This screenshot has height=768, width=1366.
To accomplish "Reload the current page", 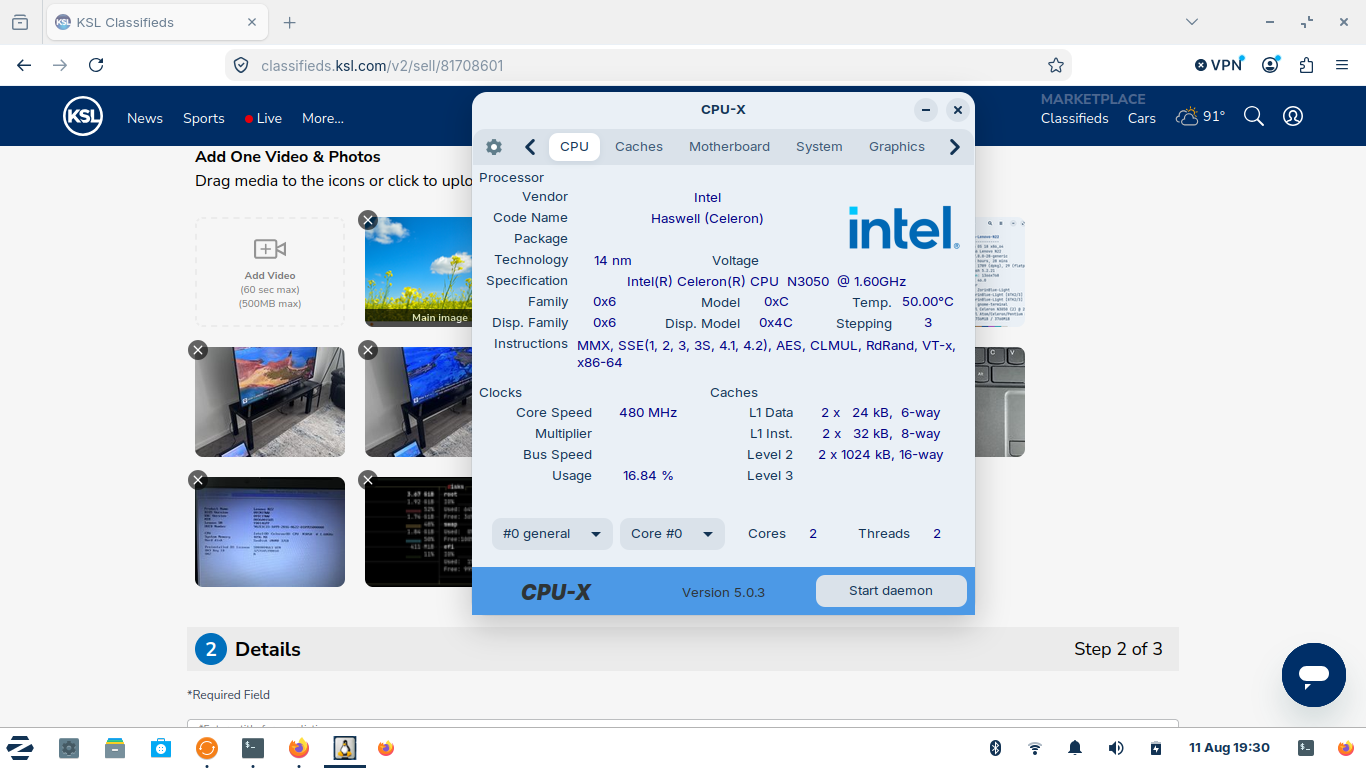I will [96, 65].
